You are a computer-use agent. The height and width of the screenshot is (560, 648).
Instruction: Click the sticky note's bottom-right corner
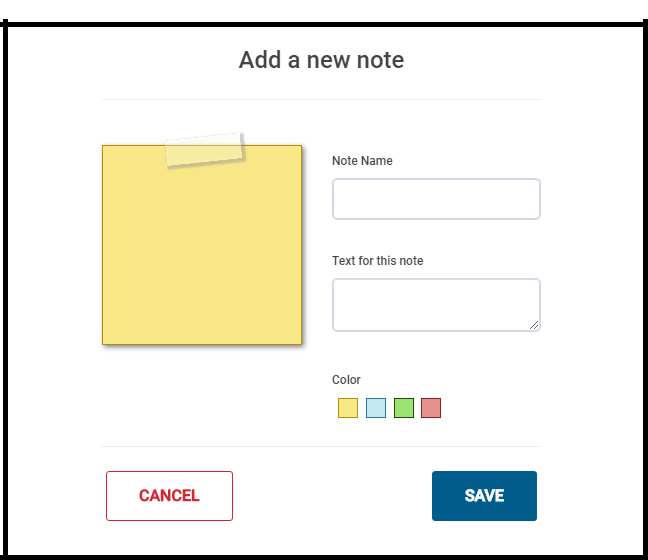tap(299, 342)
